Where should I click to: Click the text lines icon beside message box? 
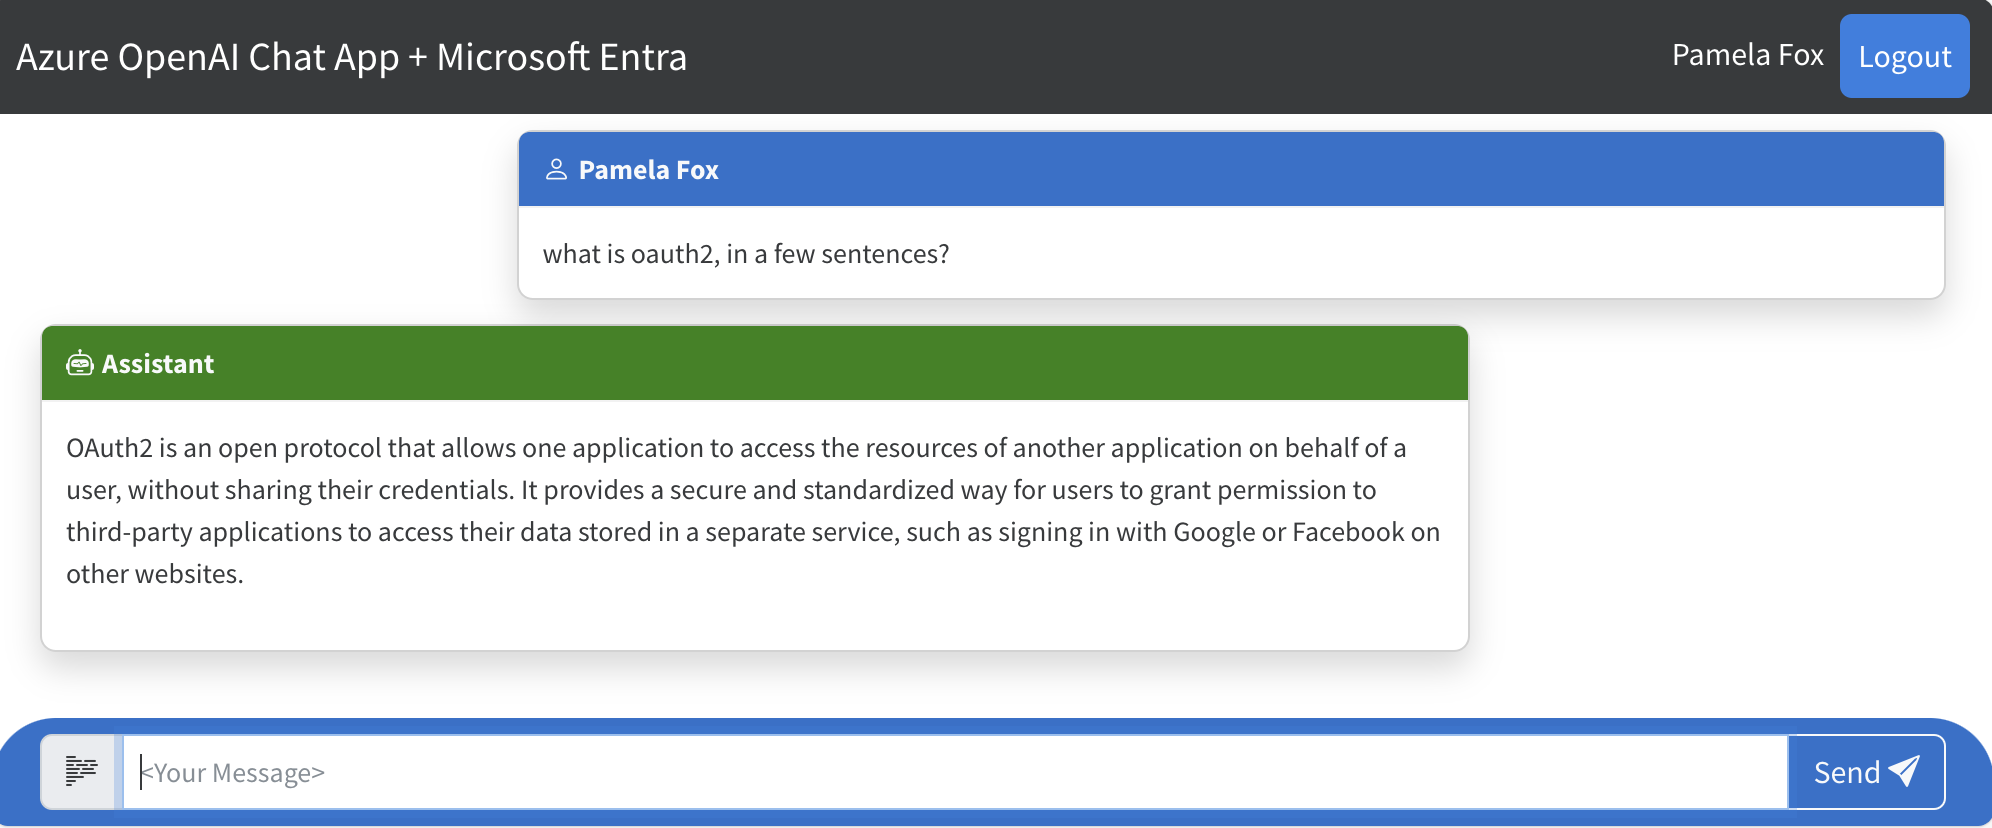[81, 771]
